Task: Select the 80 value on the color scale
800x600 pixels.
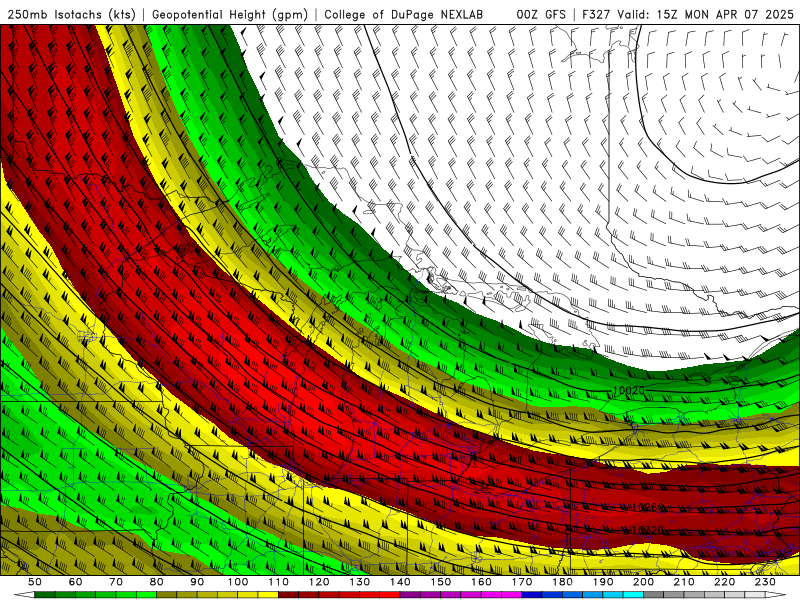Action: pos(157,582)
